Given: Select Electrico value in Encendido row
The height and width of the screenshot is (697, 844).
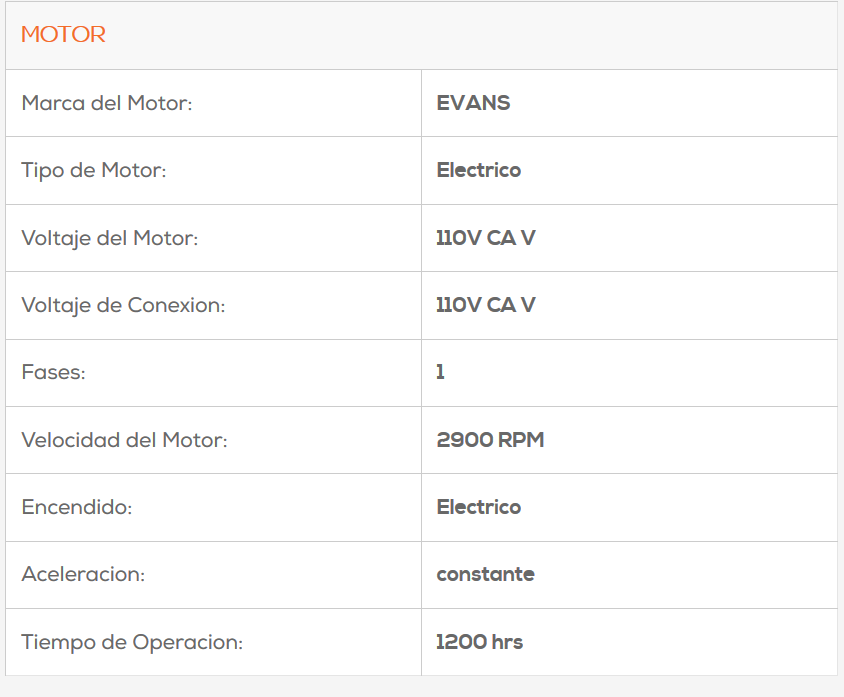Looking at the screenshot, I should 478,508.
